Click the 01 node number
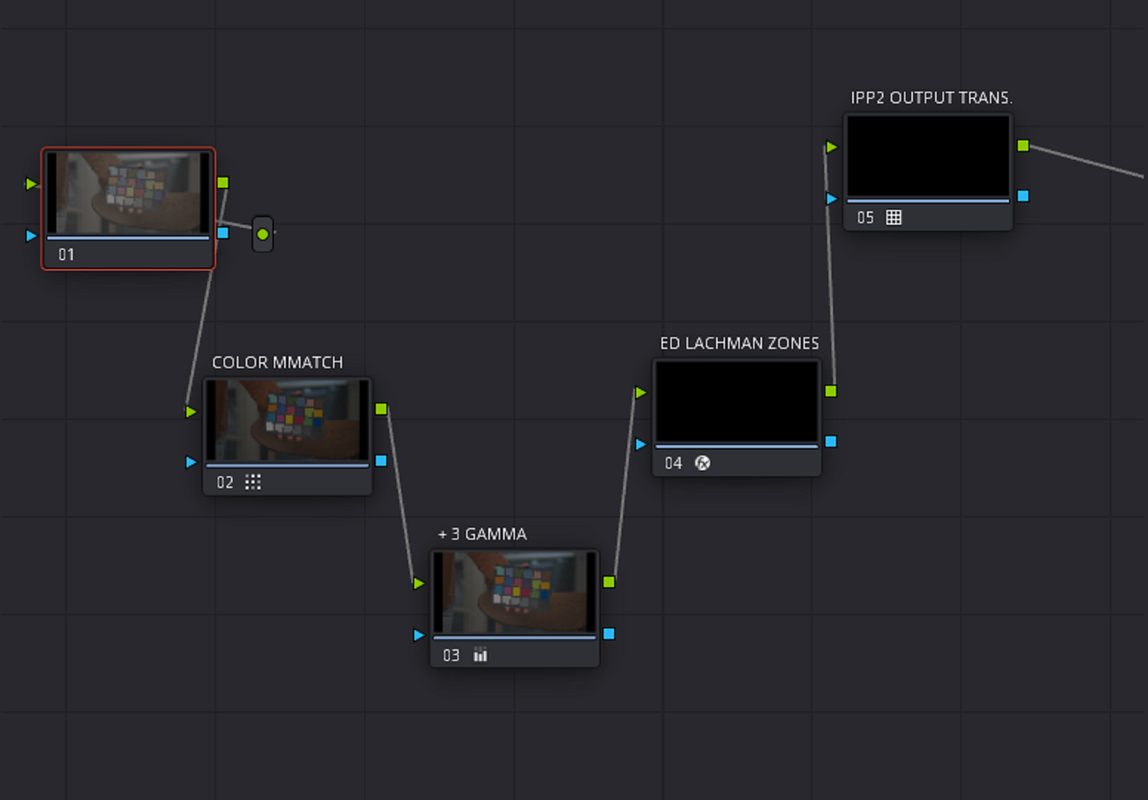Screen dimensions: 1148x800 click(x=67, y=255)
